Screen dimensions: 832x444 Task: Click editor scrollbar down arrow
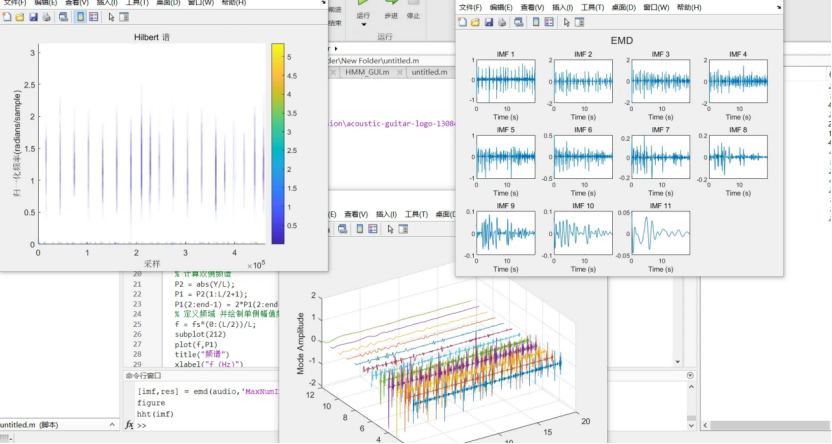tap(678, 362)
